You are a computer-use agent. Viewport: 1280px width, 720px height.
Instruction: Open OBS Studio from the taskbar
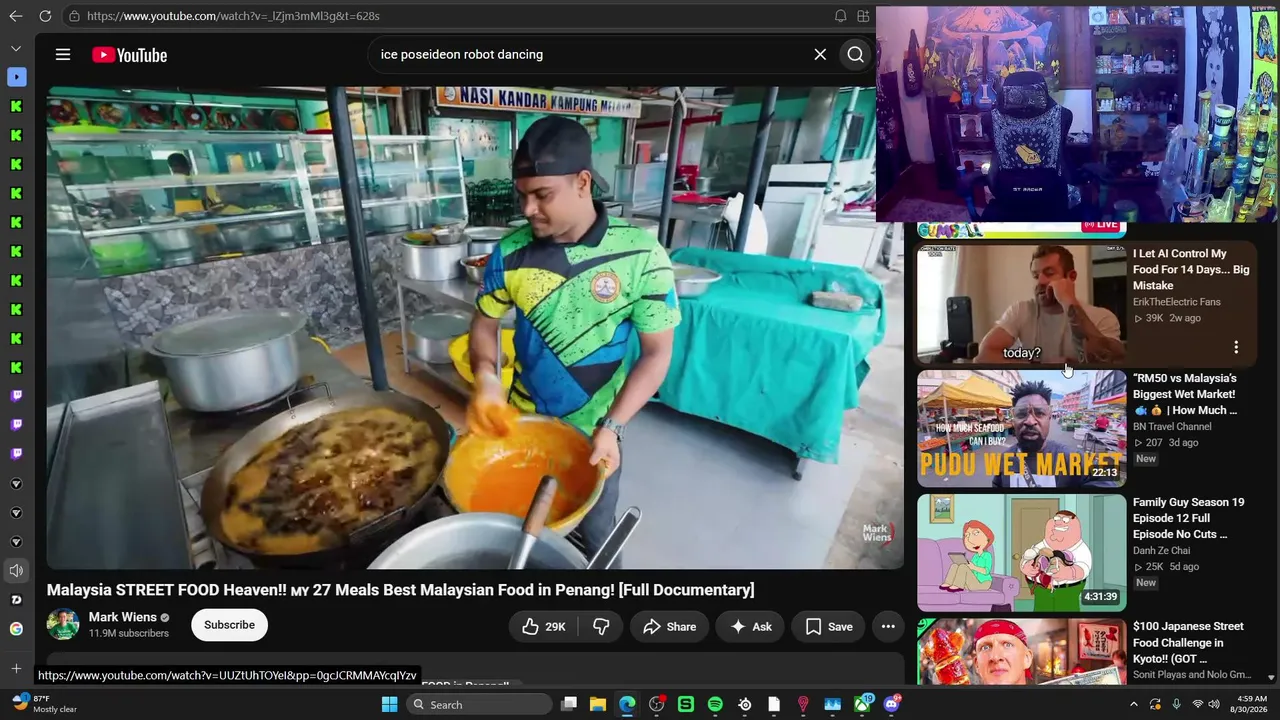click(x=657, y=705)
